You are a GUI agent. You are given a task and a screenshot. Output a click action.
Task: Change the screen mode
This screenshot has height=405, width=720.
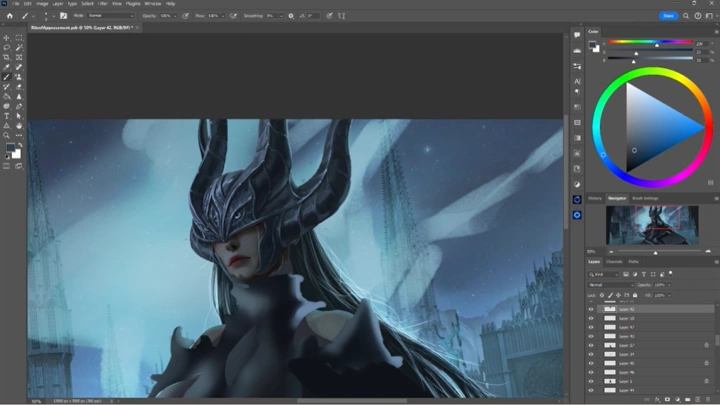[19, 166]
